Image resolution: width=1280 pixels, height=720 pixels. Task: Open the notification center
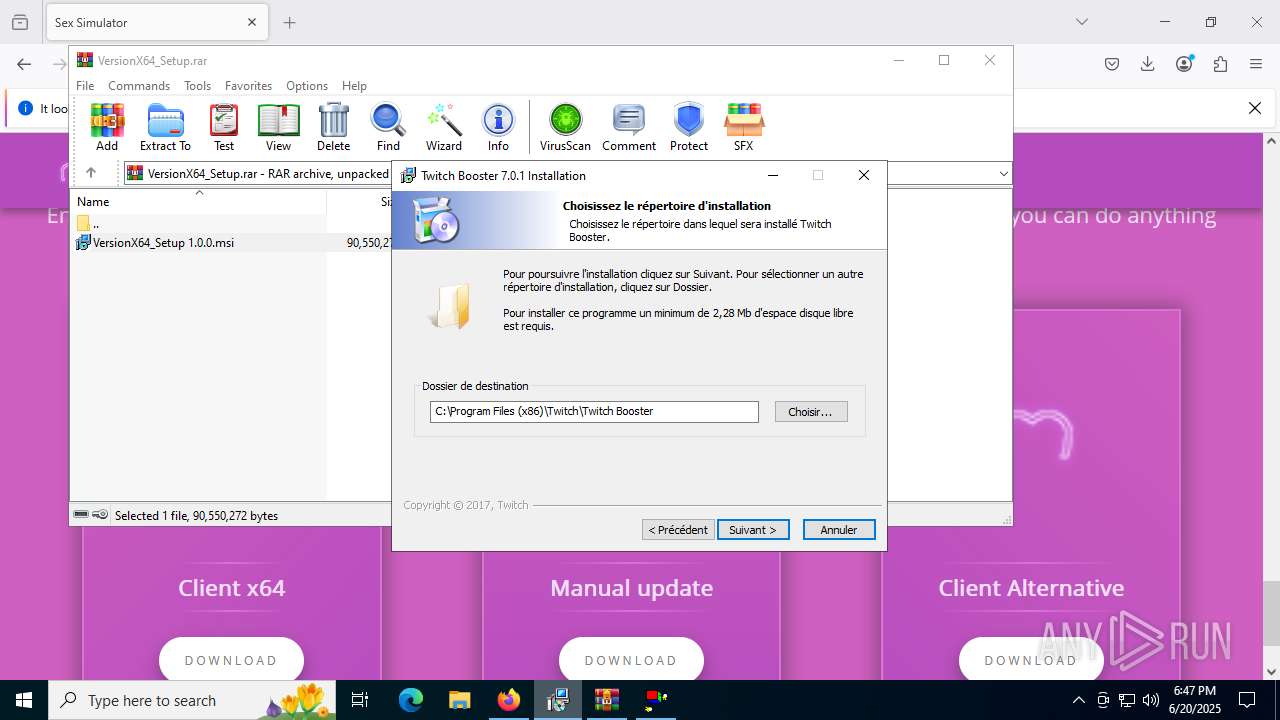pos(1247,700)
